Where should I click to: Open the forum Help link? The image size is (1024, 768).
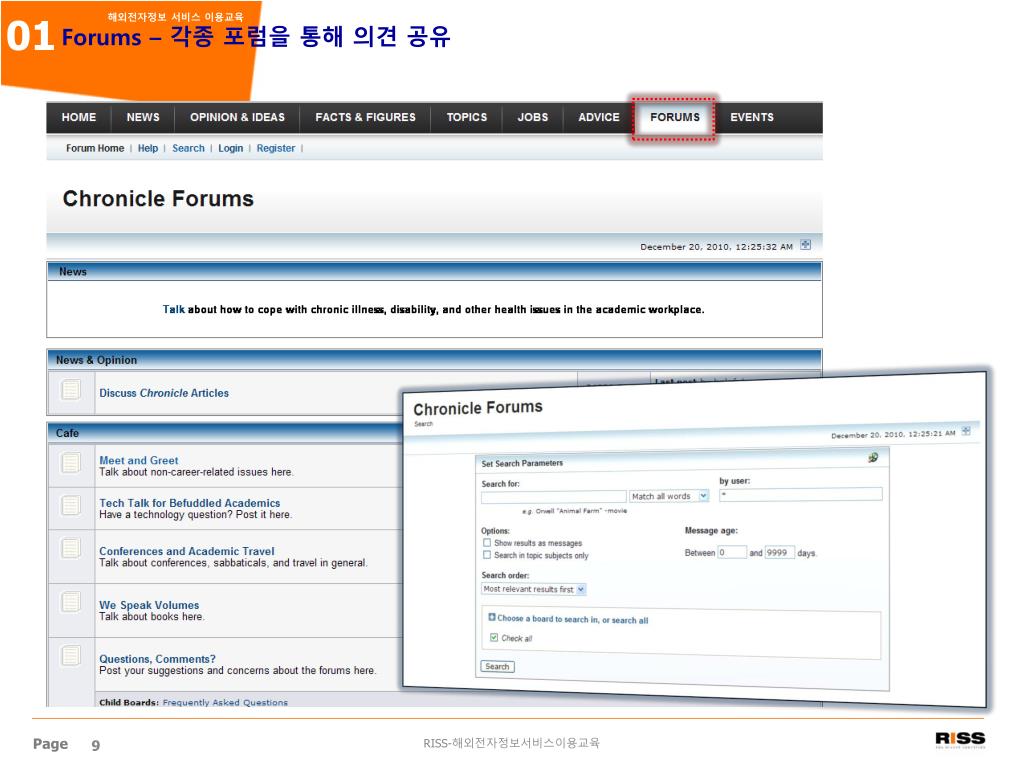[x=148, y=148]
